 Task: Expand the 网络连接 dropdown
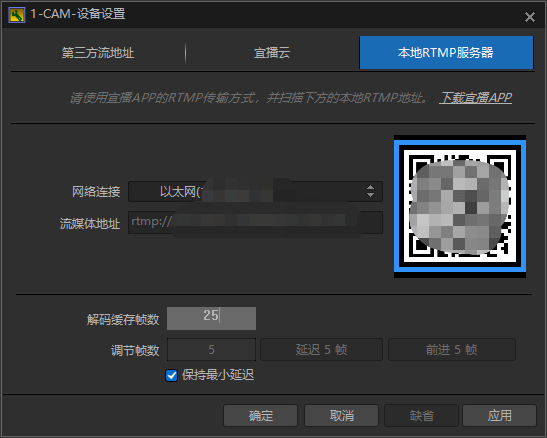[255, 191]
